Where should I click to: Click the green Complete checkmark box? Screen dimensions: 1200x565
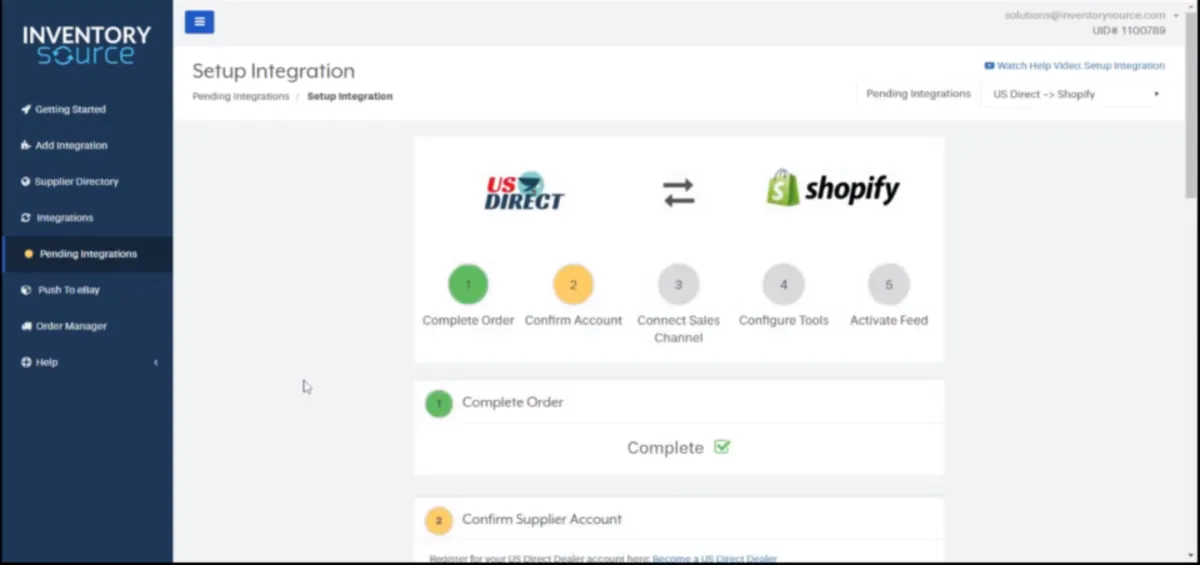tap(722, 447)
